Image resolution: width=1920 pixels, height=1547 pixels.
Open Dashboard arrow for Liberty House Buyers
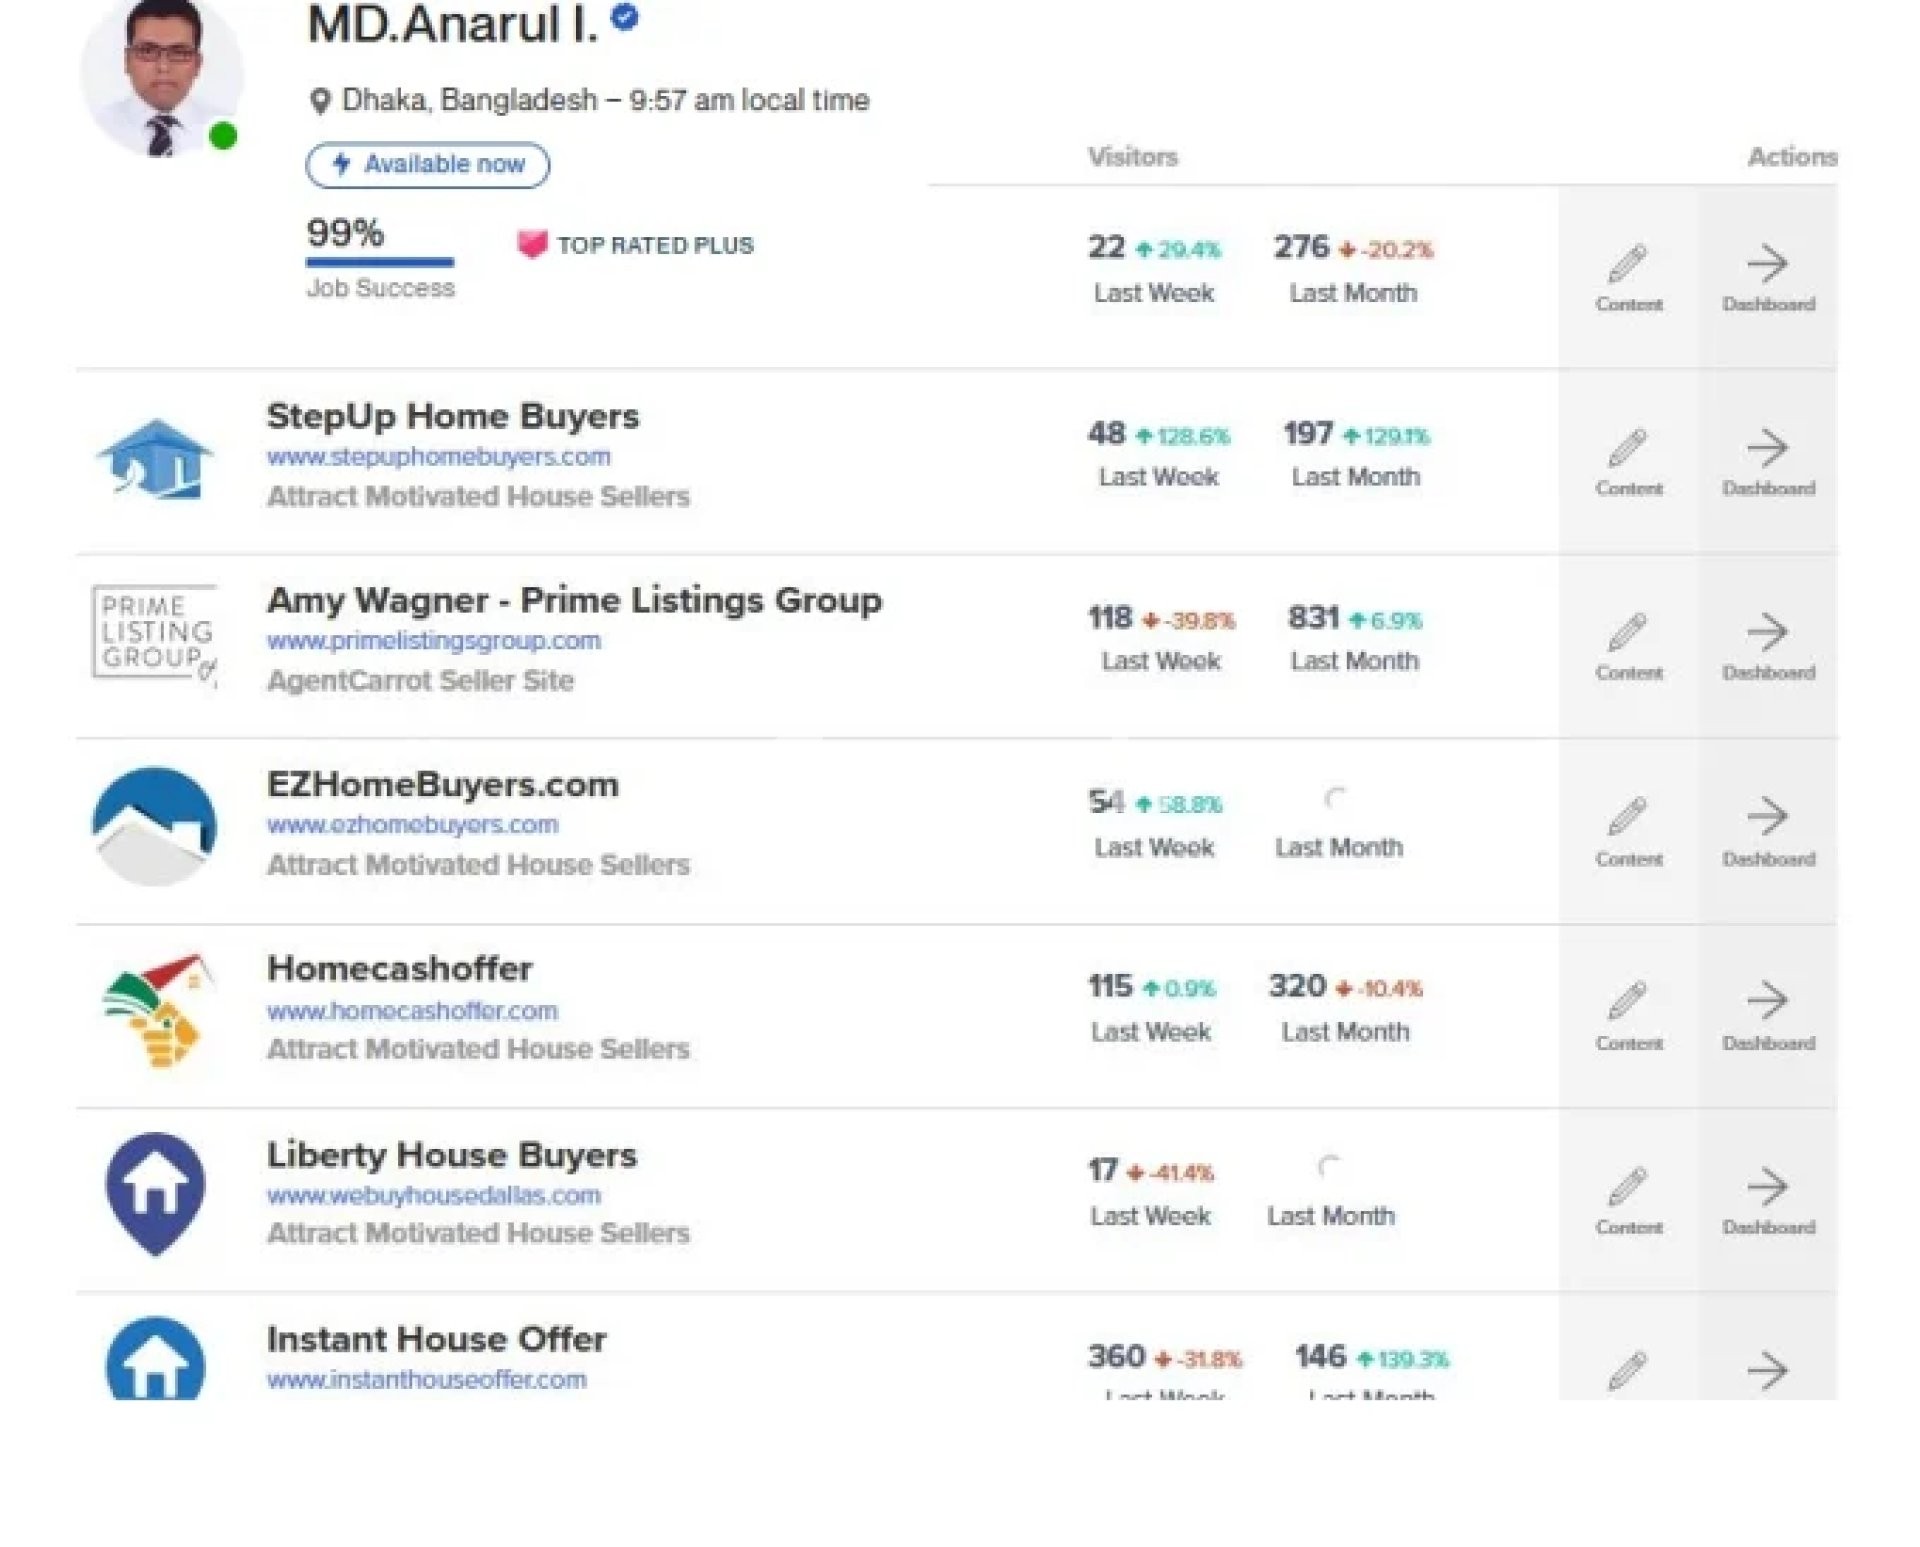(x=1767, y=1187)
